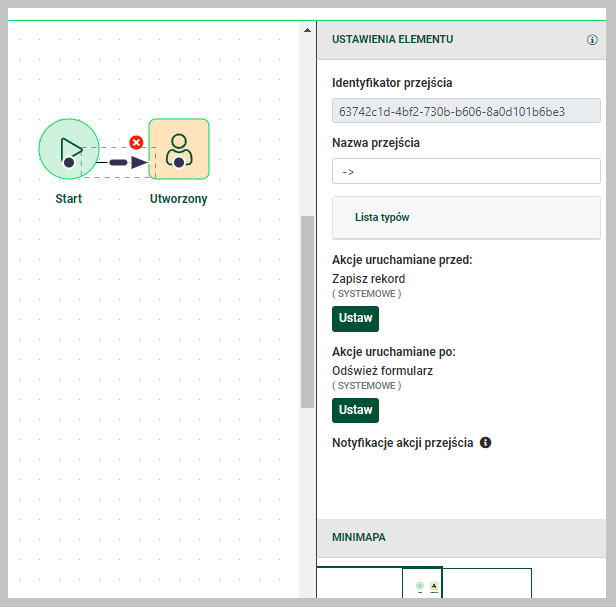Image resolution: width=616 pixels, height=607 pixels.
Task: Click the connection dot on Utworzony node
Action: pyautogui.click(x=178, y=162)
